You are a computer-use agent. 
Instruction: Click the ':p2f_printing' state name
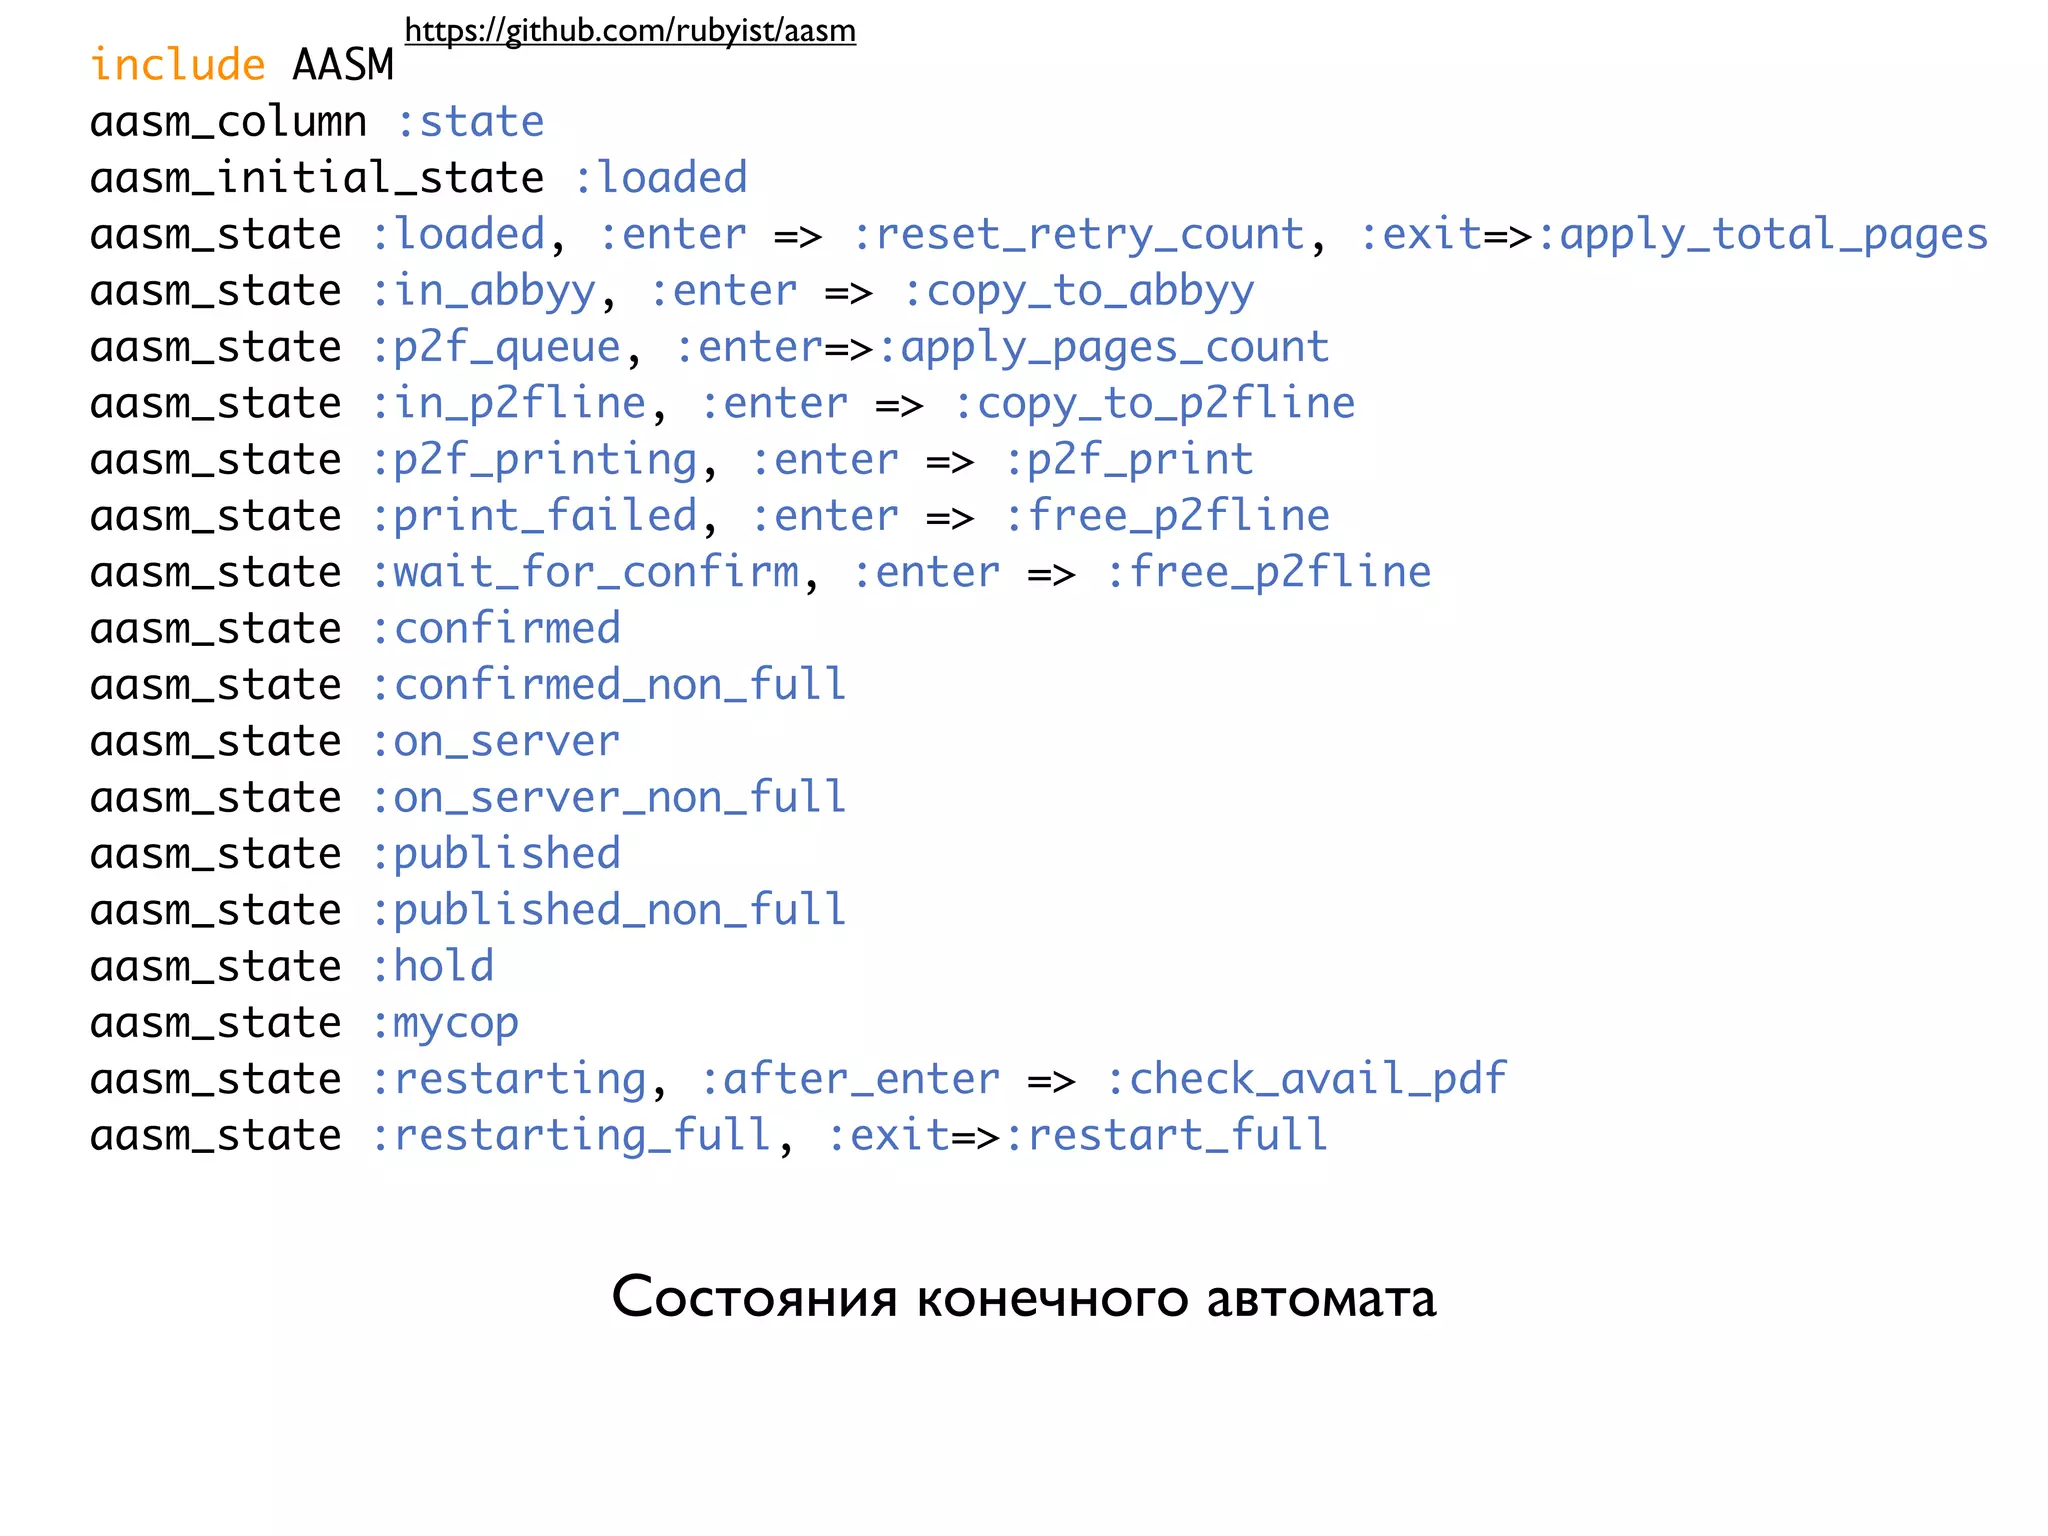click(x=534, y=460)
